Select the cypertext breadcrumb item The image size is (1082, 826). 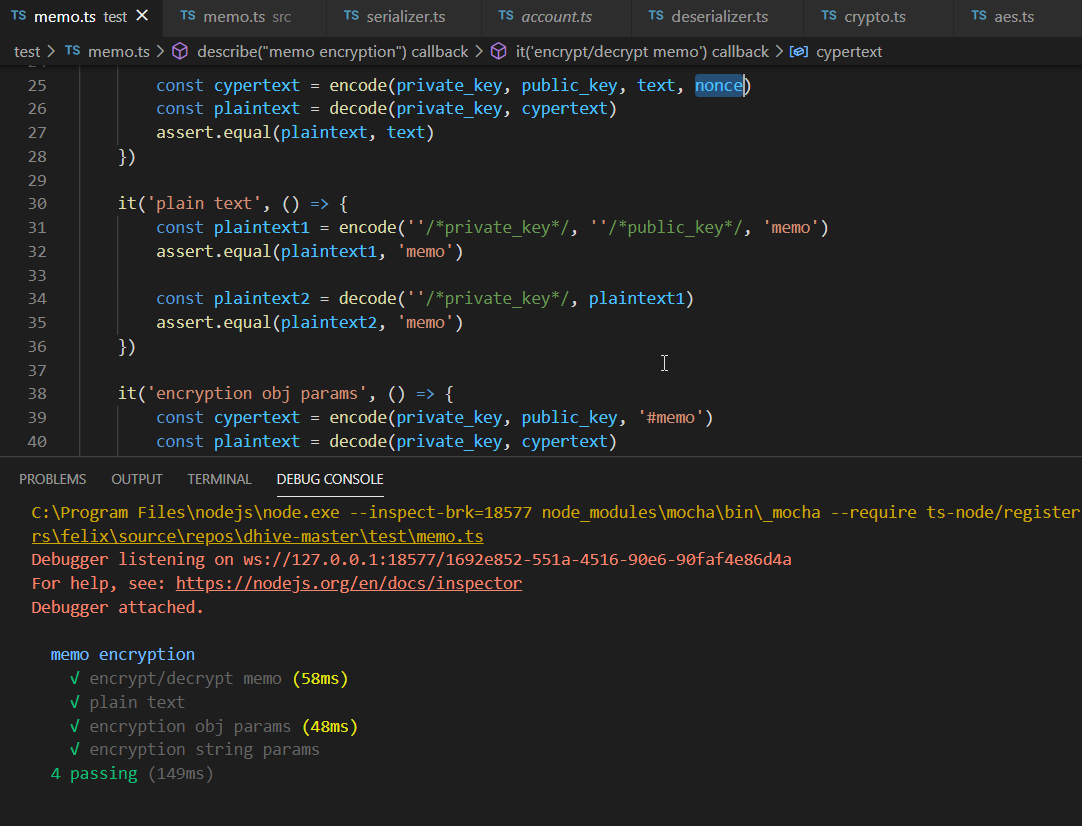point(849,52)
